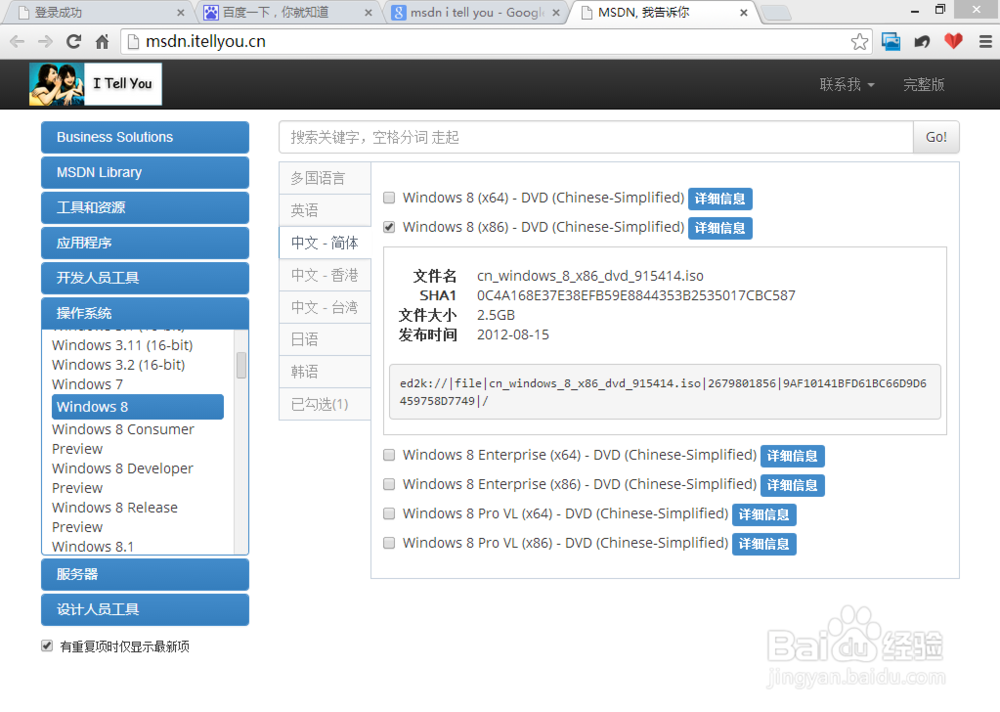Select Windows 3.11 (16-bit) in list
Screen dimensions: 1000x712
[122, 345]
